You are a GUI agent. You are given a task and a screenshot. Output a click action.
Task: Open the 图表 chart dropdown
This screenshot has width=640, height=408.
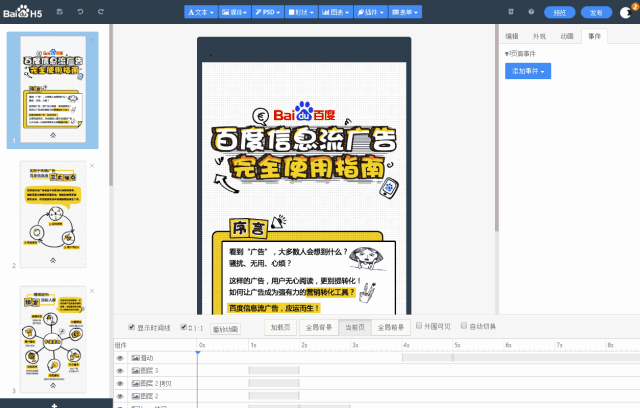tap(336, 12)
